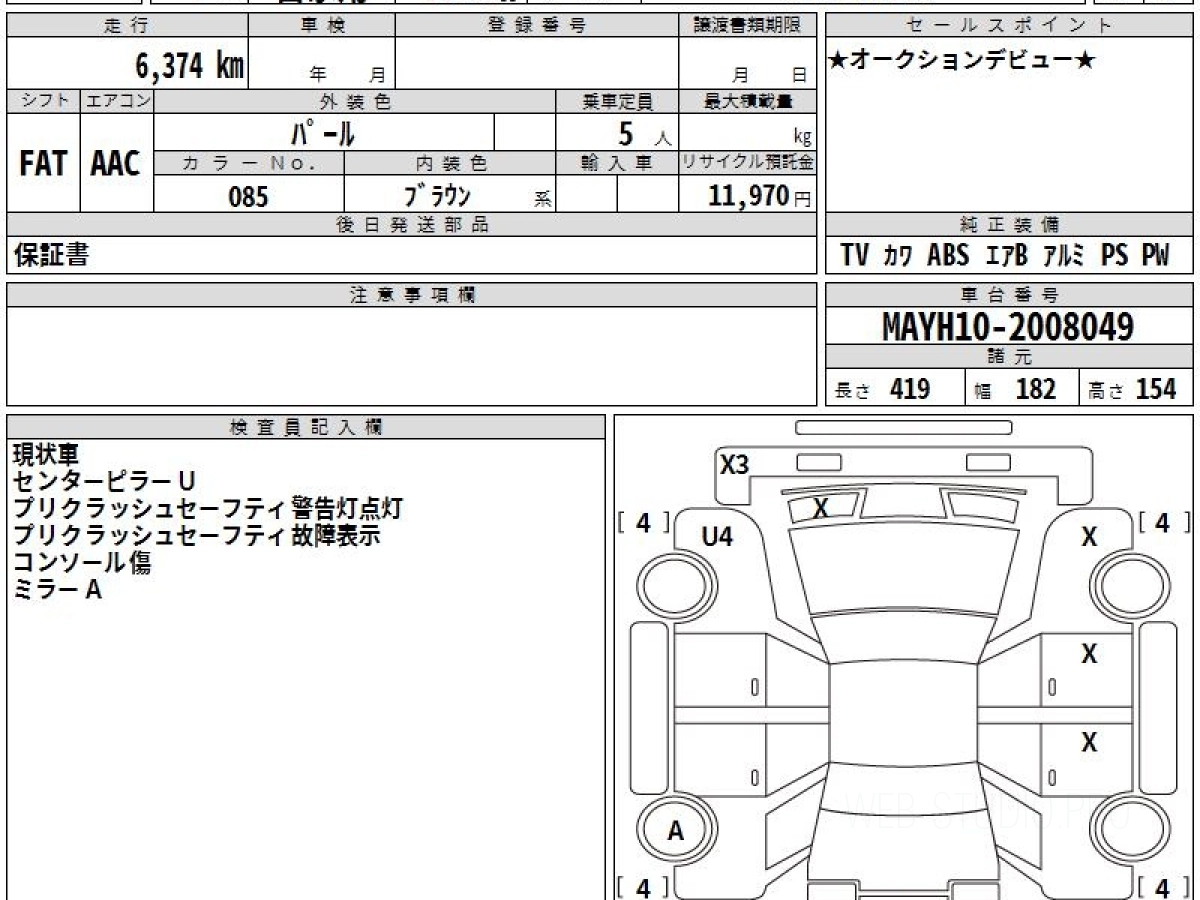
Task: Select the U4 dent marker on the diagram
Action: click(x=717, y=537)
